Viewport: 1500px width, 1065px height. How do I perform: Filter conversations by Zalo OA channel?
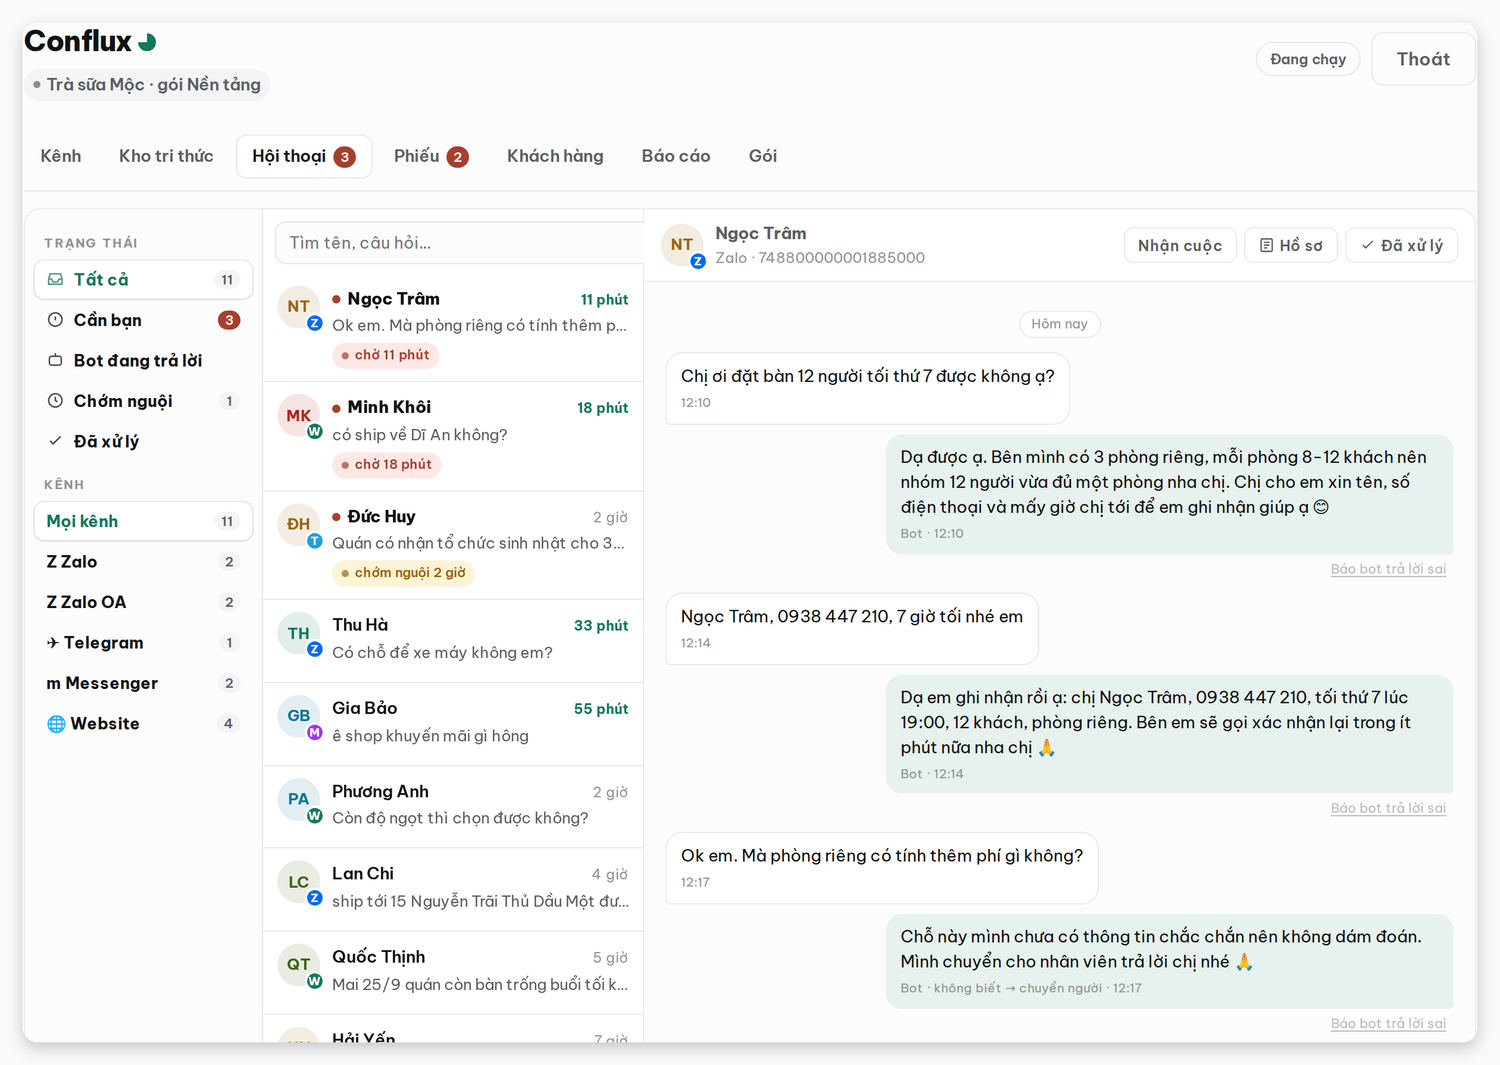143,602
